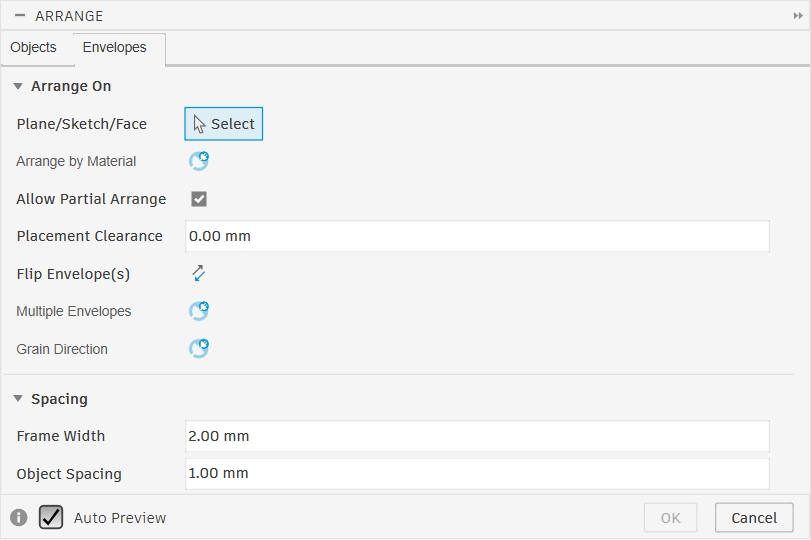Collapse the Arrange On section
The image size is (811, 540).
[x=18, y=86]
